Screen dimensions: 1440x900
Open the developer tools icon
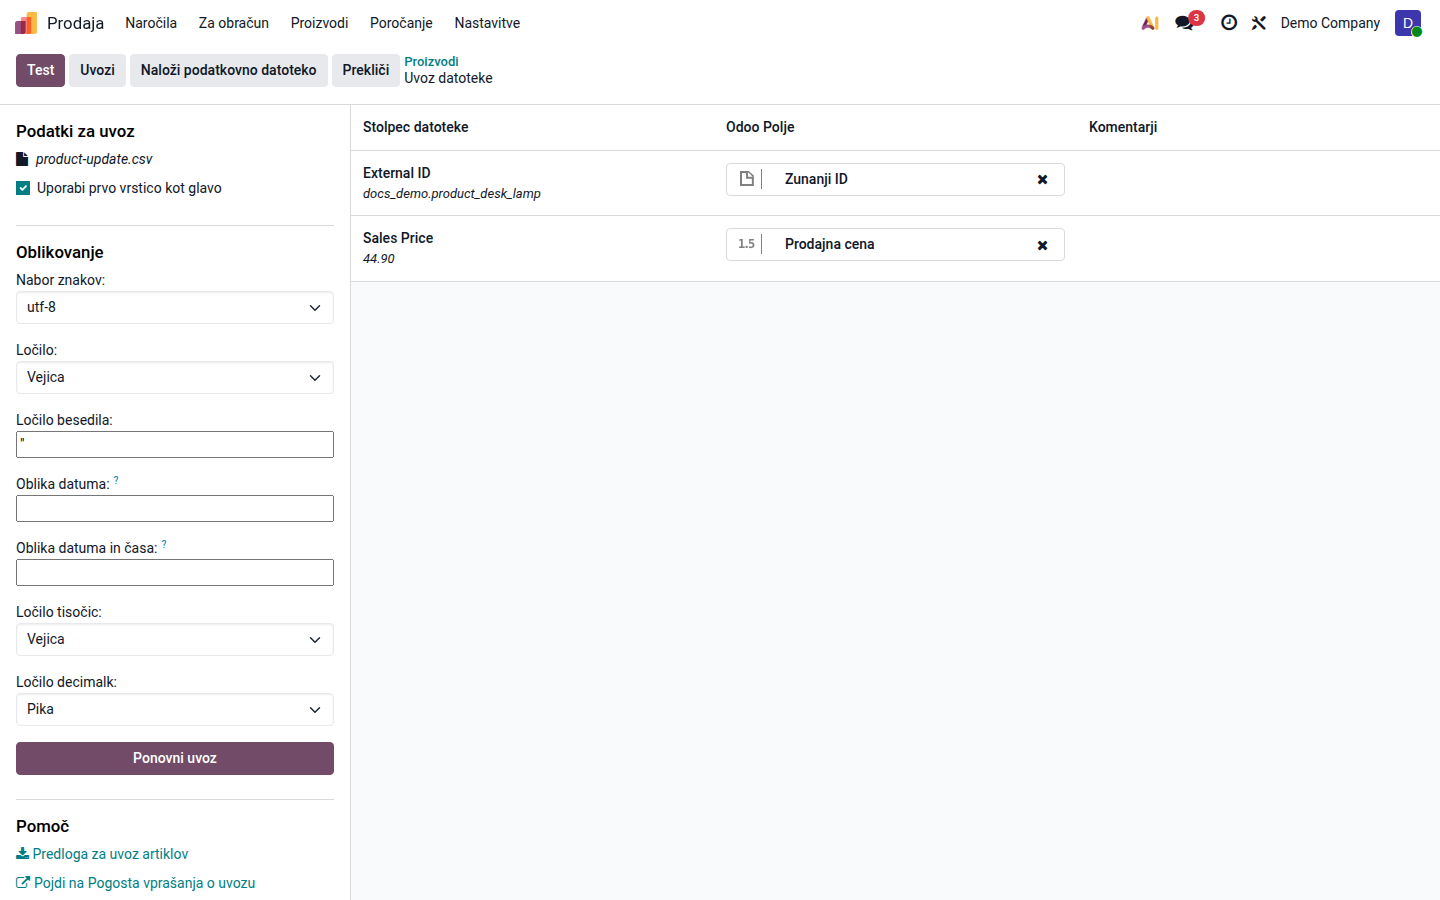point(1259,23)
